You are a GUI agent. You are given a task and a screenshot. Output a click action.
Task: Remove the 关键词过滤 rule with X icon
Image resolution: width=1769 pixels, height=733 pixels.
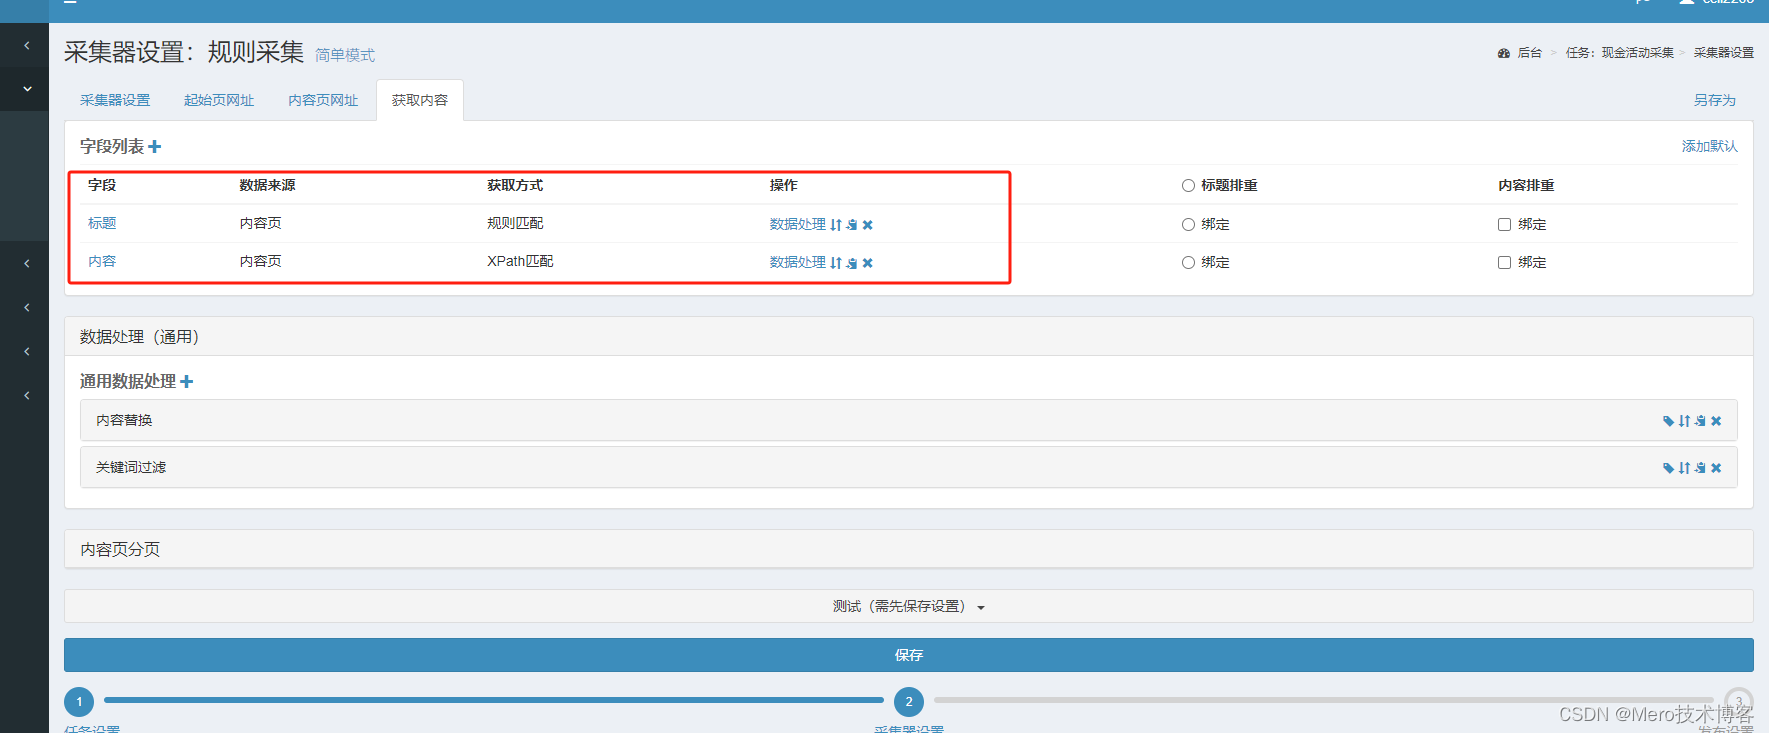(1716, 468)
